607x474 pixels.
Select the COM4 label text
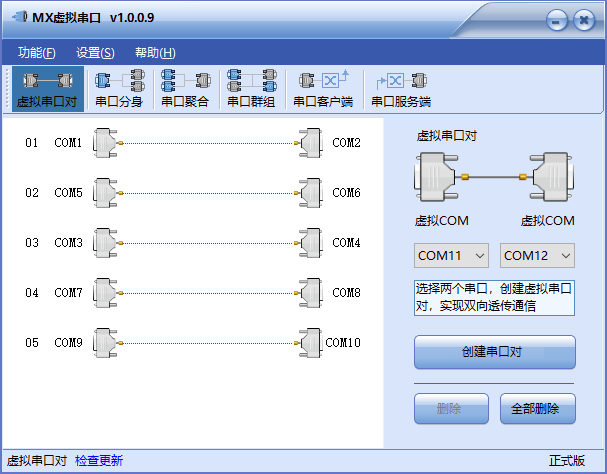pyautogui.click(x=346, y=243)
